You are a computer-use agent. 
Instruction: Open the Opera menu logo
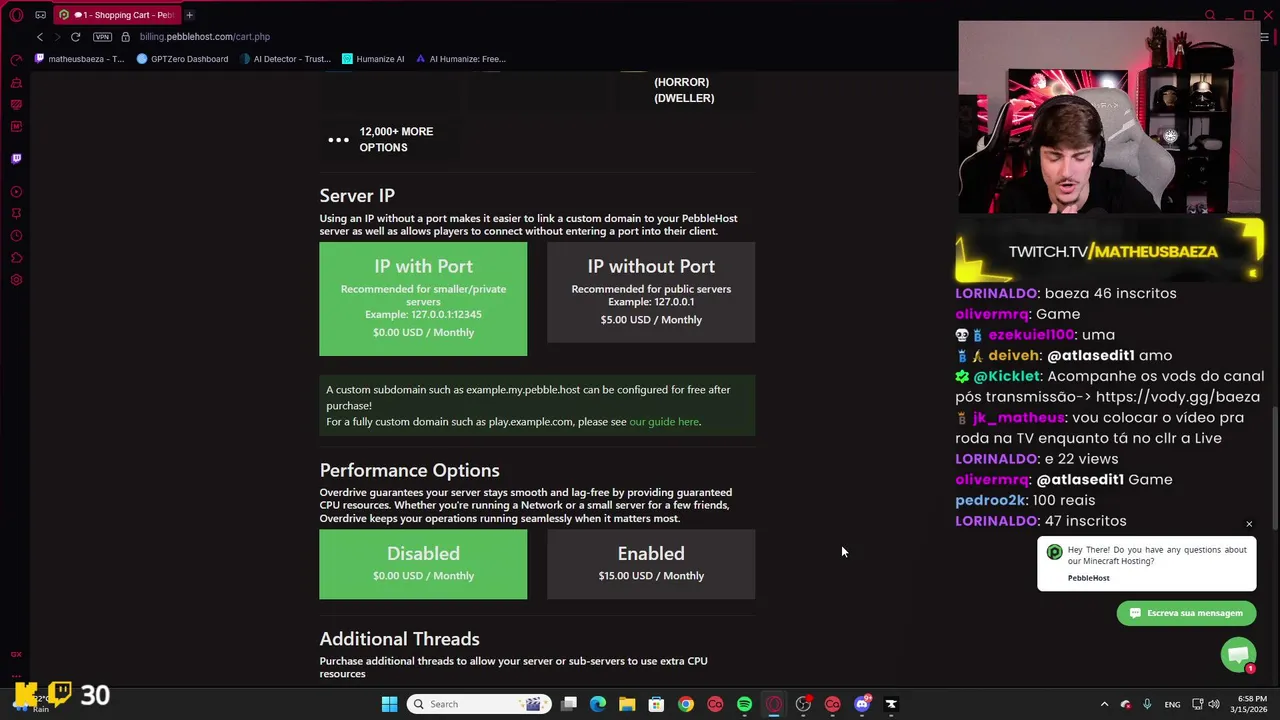(16, 15)
